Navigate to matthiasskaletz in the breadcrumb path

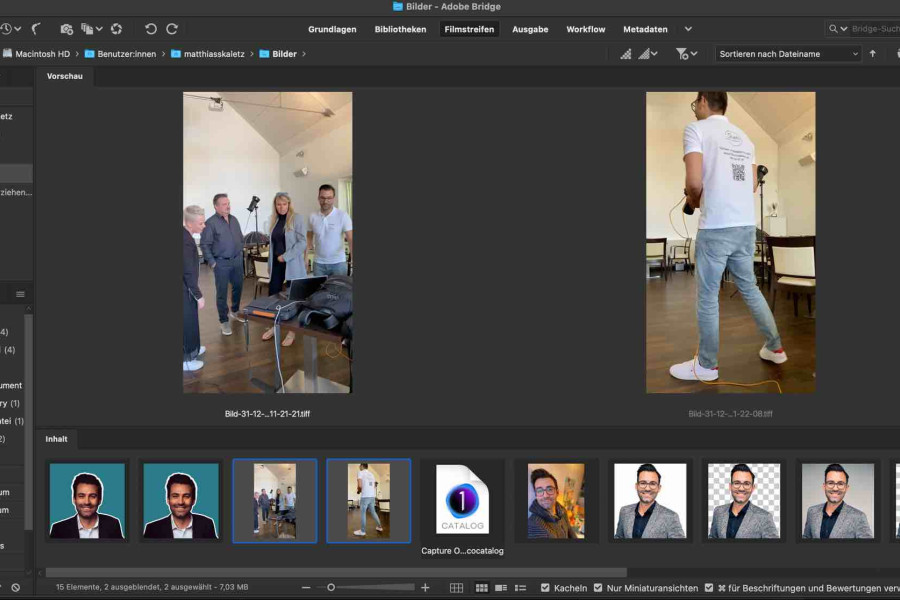point(212,54)
